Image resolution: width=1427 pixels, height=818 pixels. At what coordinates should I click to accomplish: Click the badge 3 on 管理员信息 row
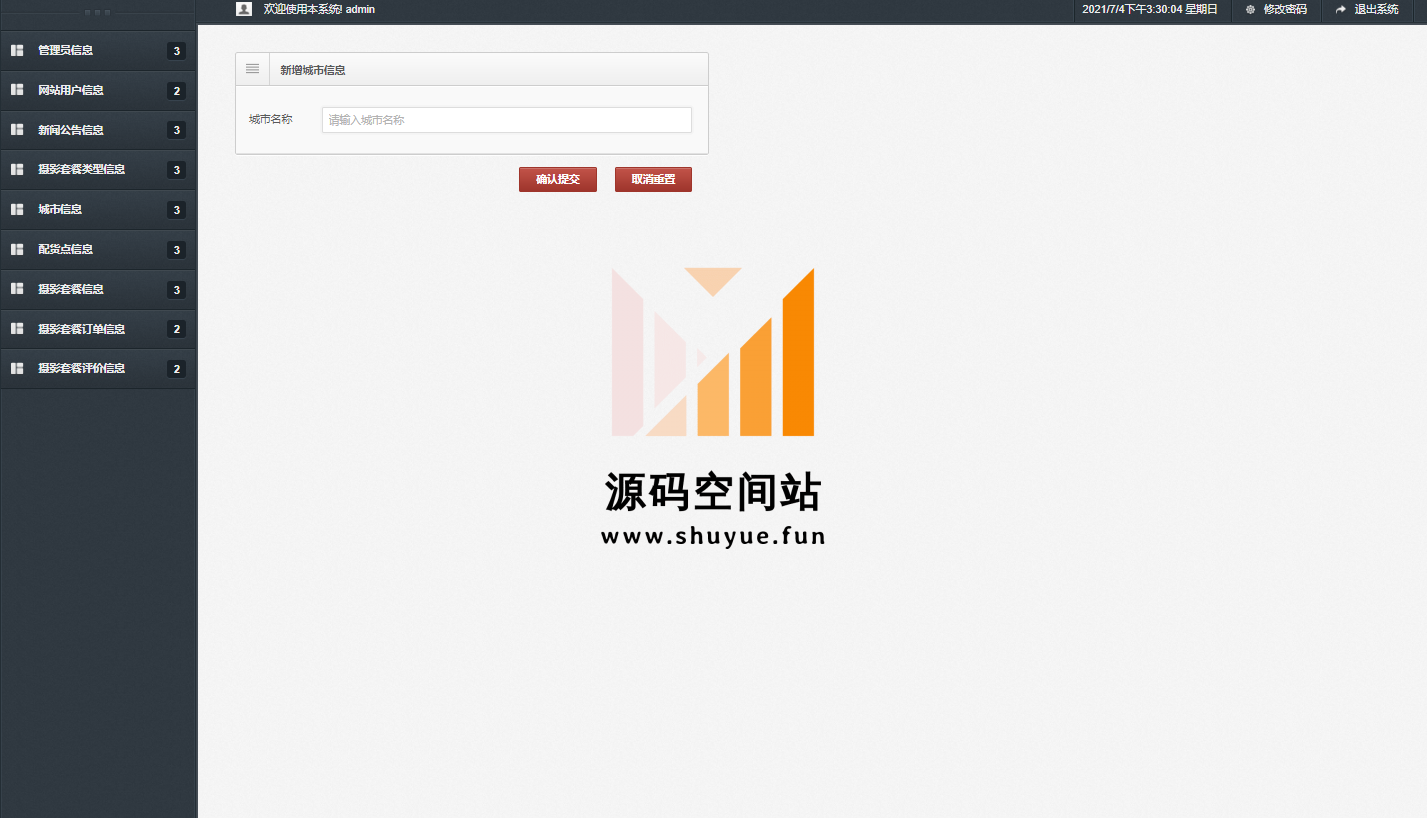[x=176, y=51]
